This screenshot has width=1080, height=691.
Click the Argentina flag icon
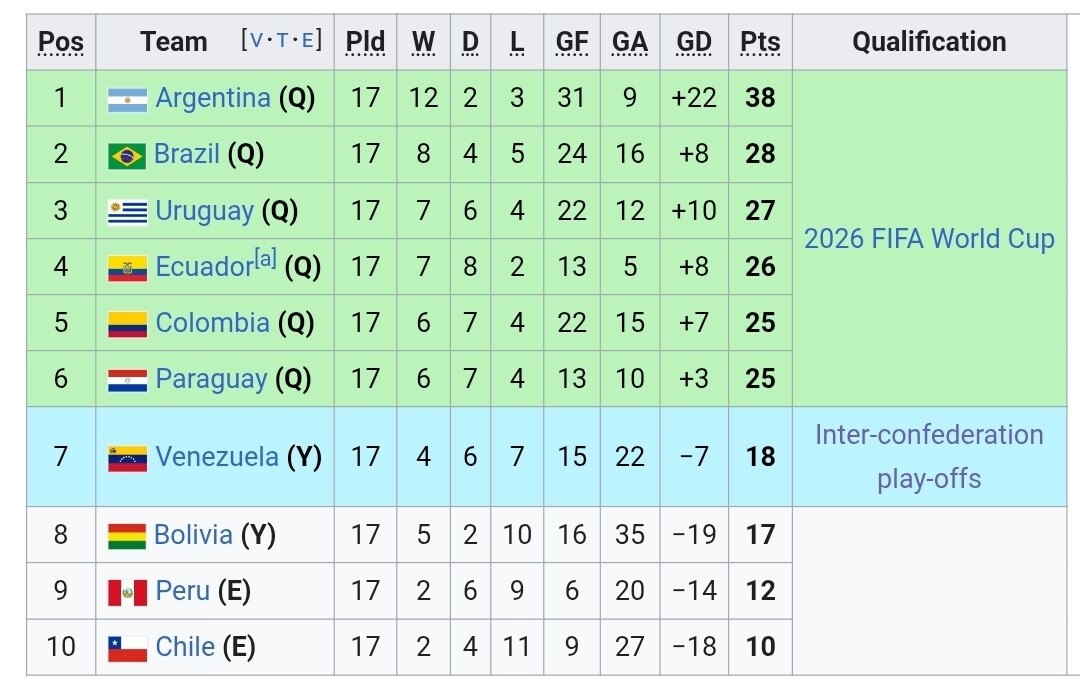[x=127, y=99]
